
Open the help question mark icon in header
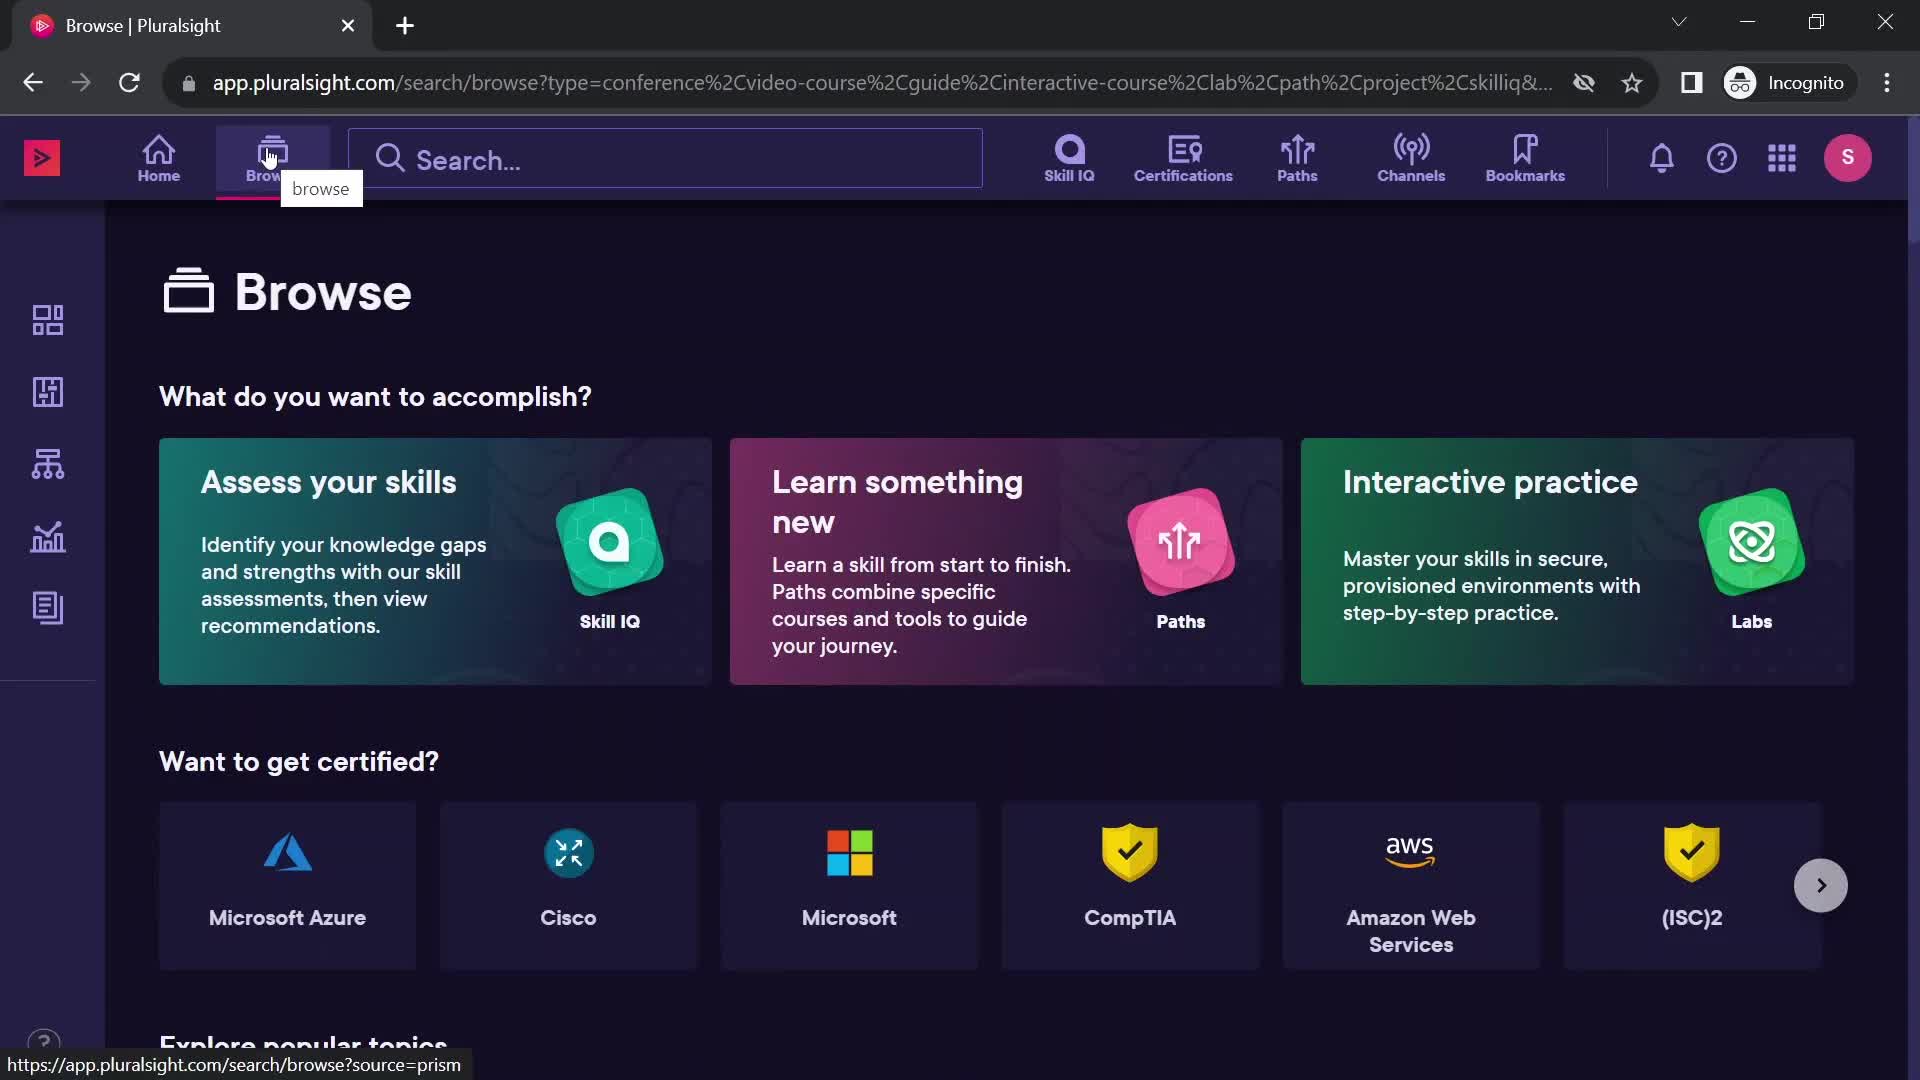(1722, 158)
